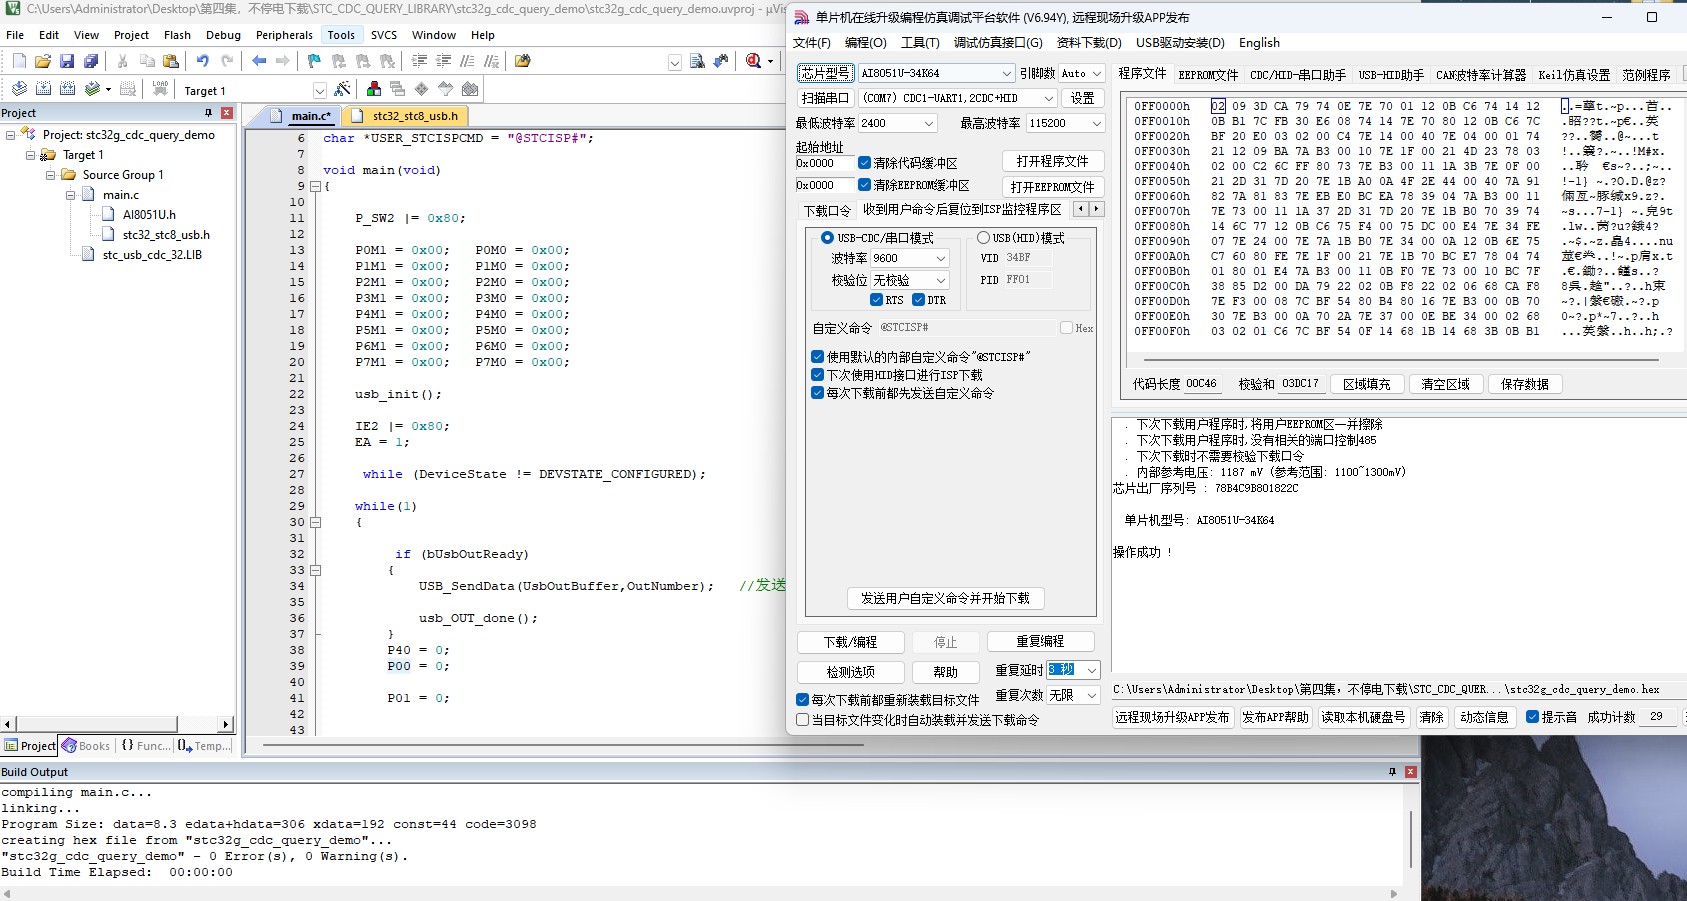Viewport: 1687px width, 901px height.
Task: Collapse the Source Group 1 tree node
Action: (50, 175)
